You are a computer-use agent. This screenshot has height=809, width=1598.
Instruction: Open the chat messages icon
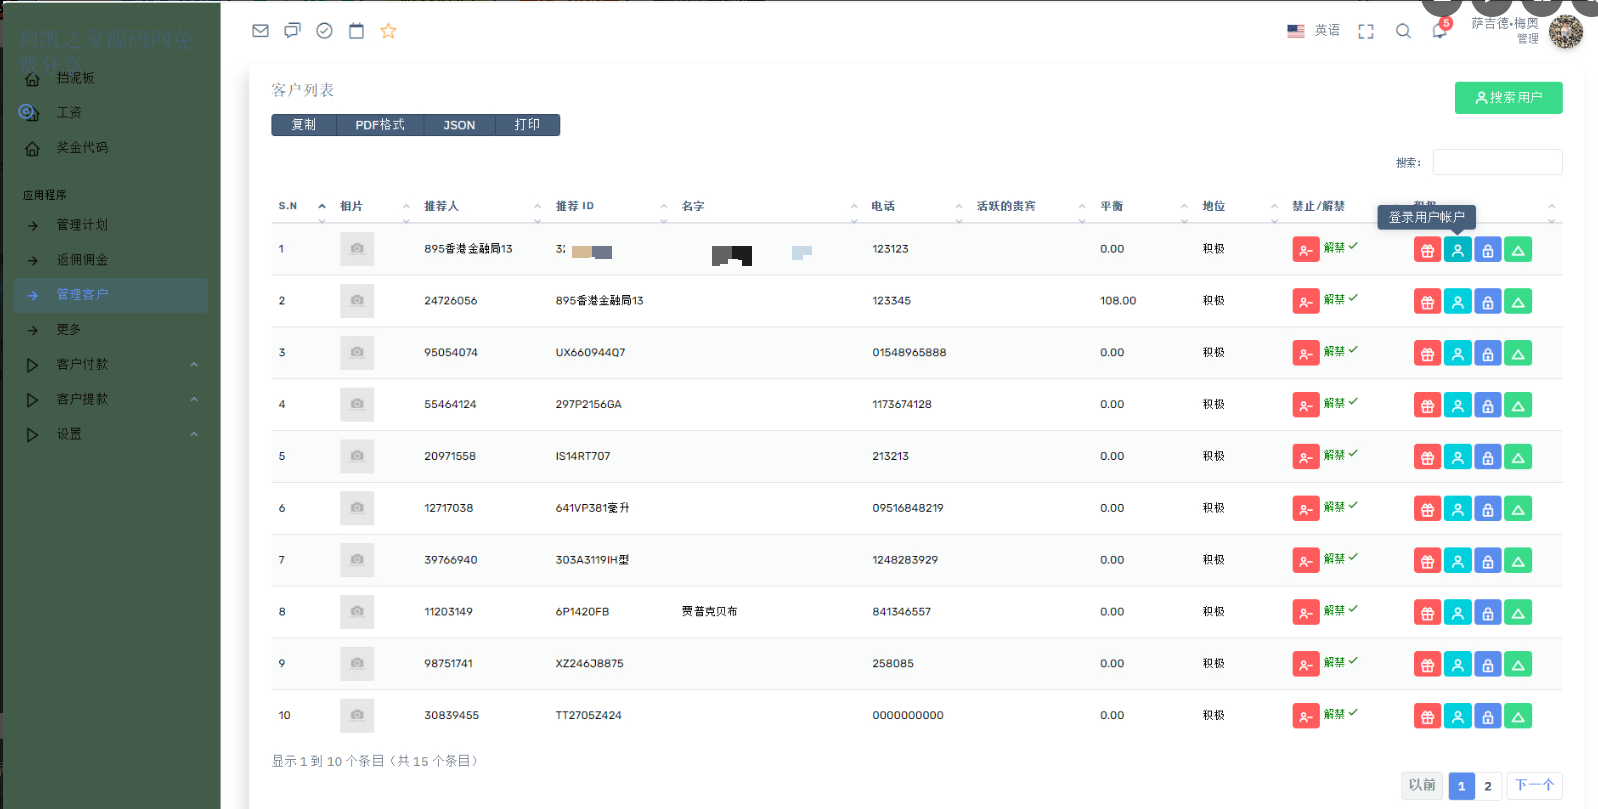tap(292, 31)
